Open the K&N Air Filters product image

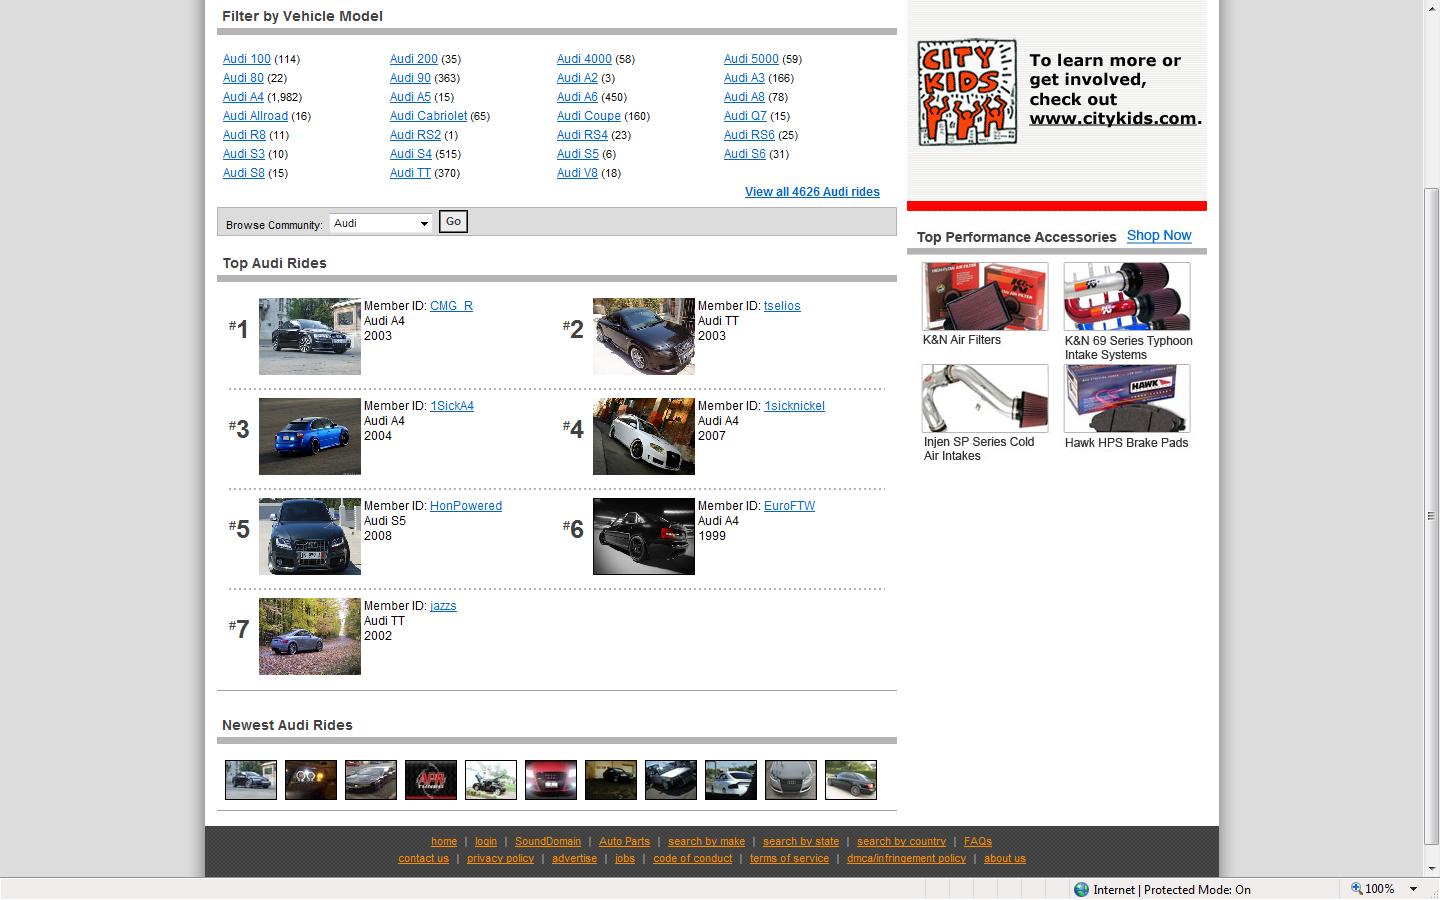tap(984, 297)
